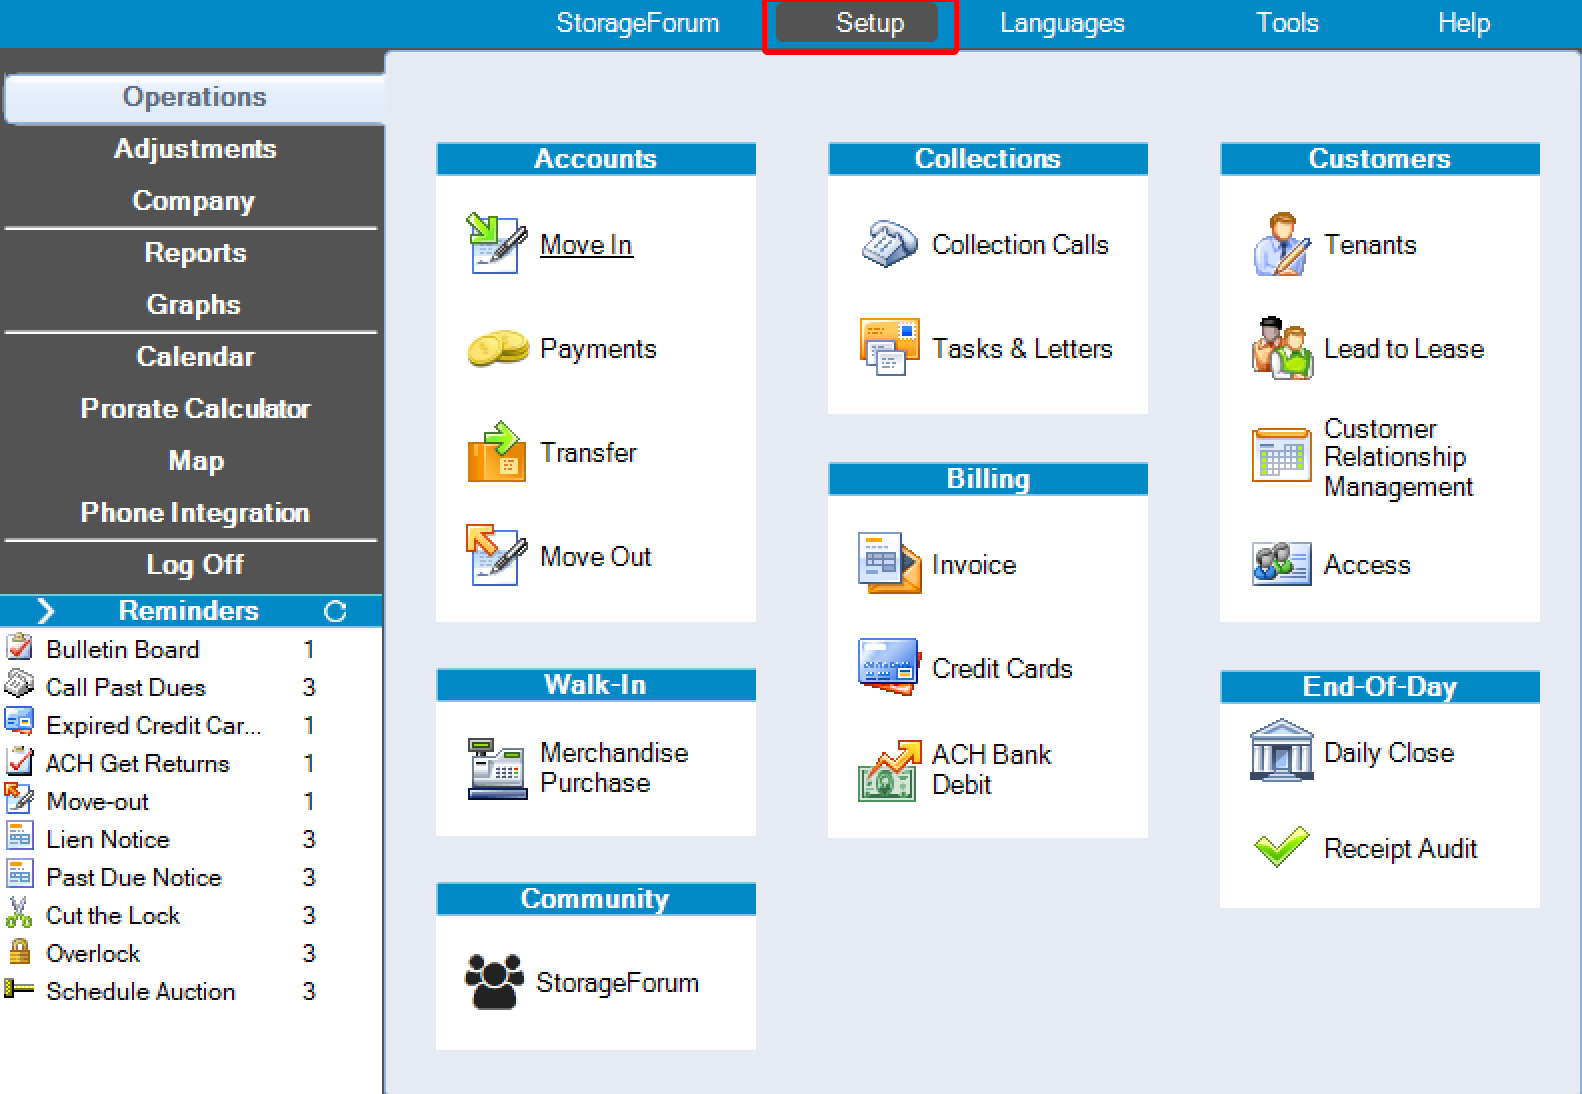The image size is (1582, 1094).
Task: Click the Tenants label
Action: click(x=1370, y=245)
